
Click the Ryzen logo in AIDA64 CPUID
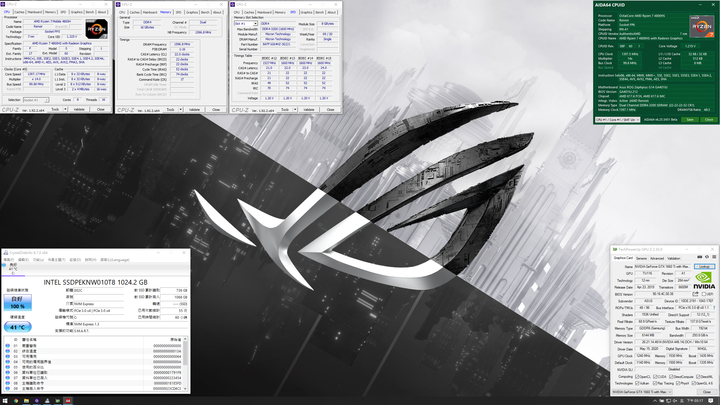tap(701, 26)
